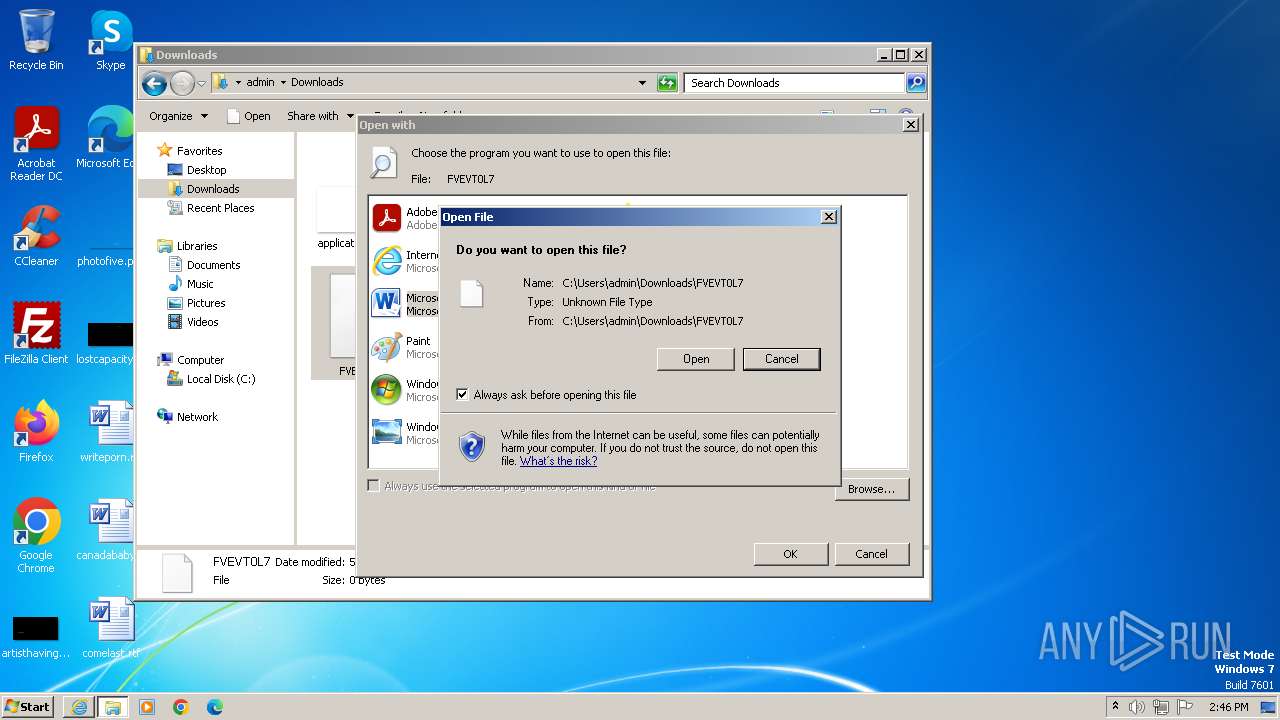Viewport: 1280px width, 720px height.
Task: Follow the What's the risk? link
Action: (558, 462)
